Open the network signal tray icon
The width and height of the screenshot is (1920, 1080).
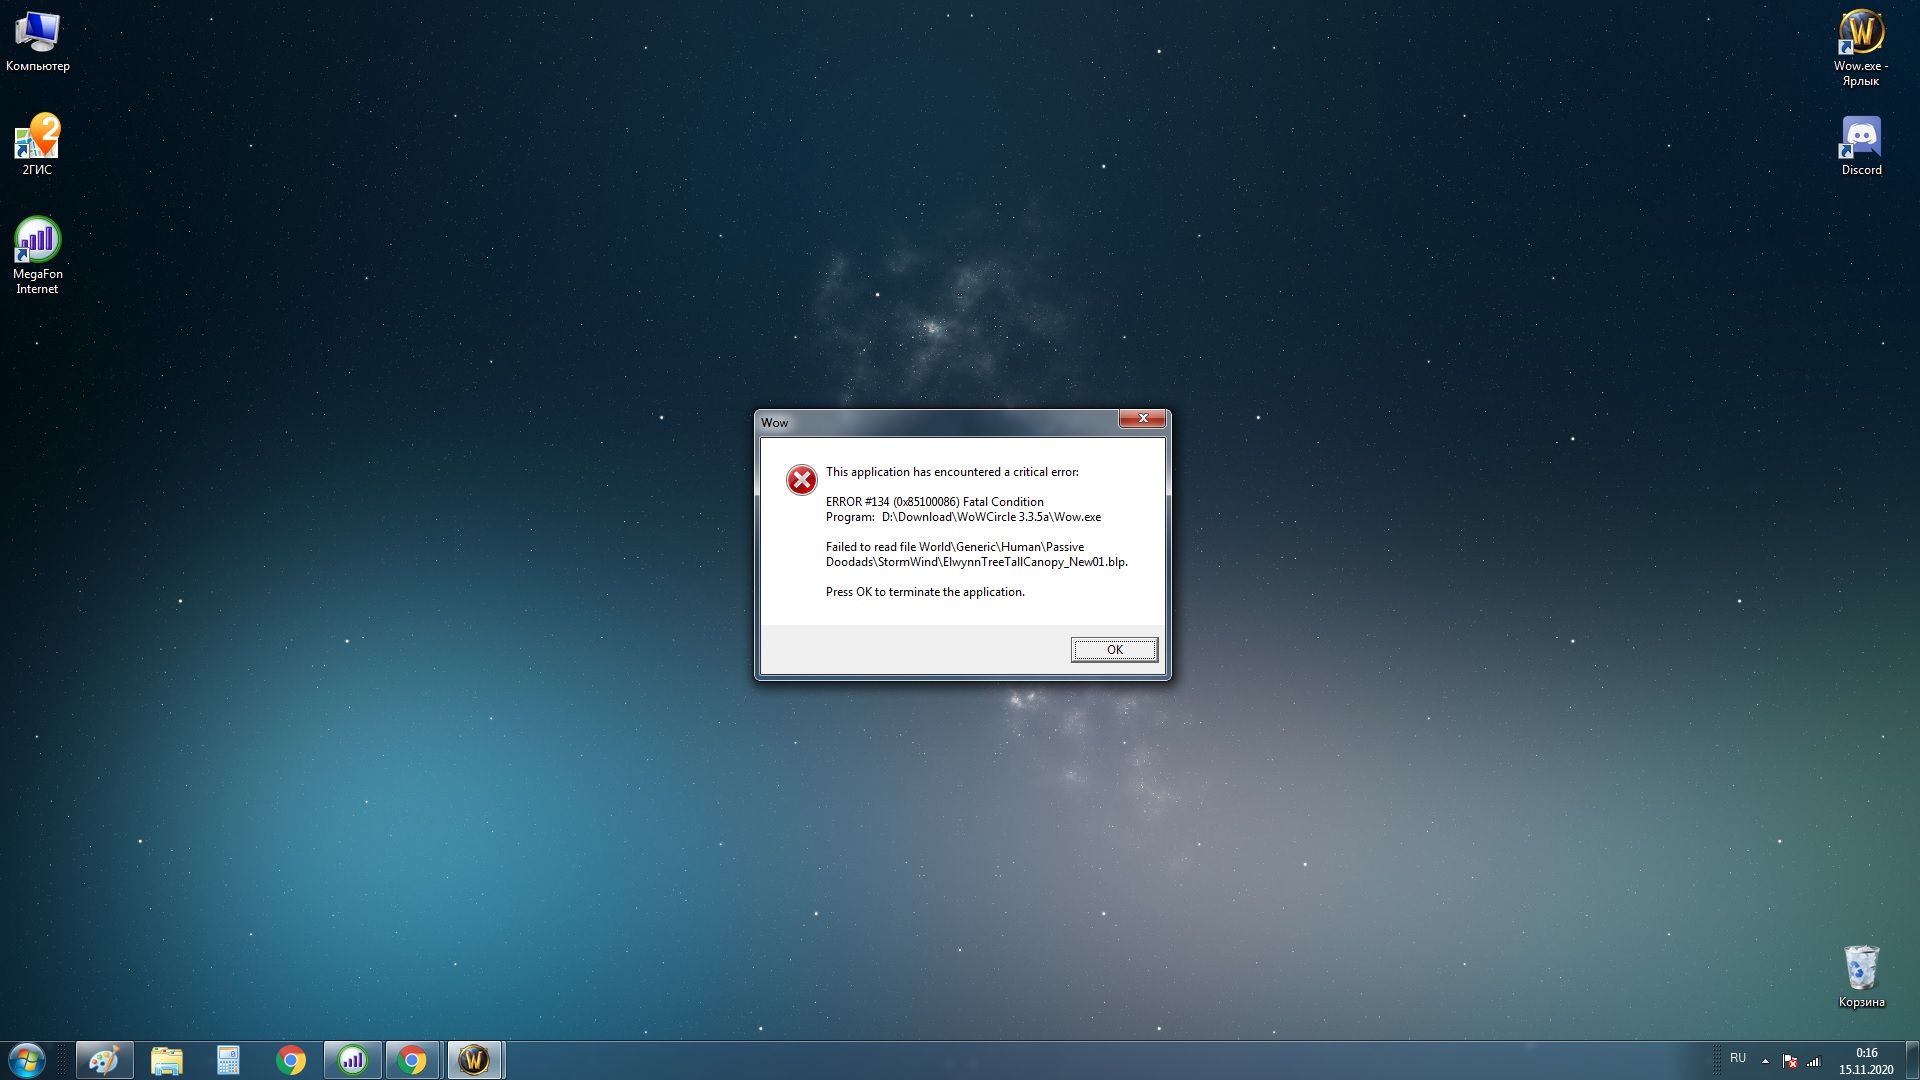click(1813, 1061)
